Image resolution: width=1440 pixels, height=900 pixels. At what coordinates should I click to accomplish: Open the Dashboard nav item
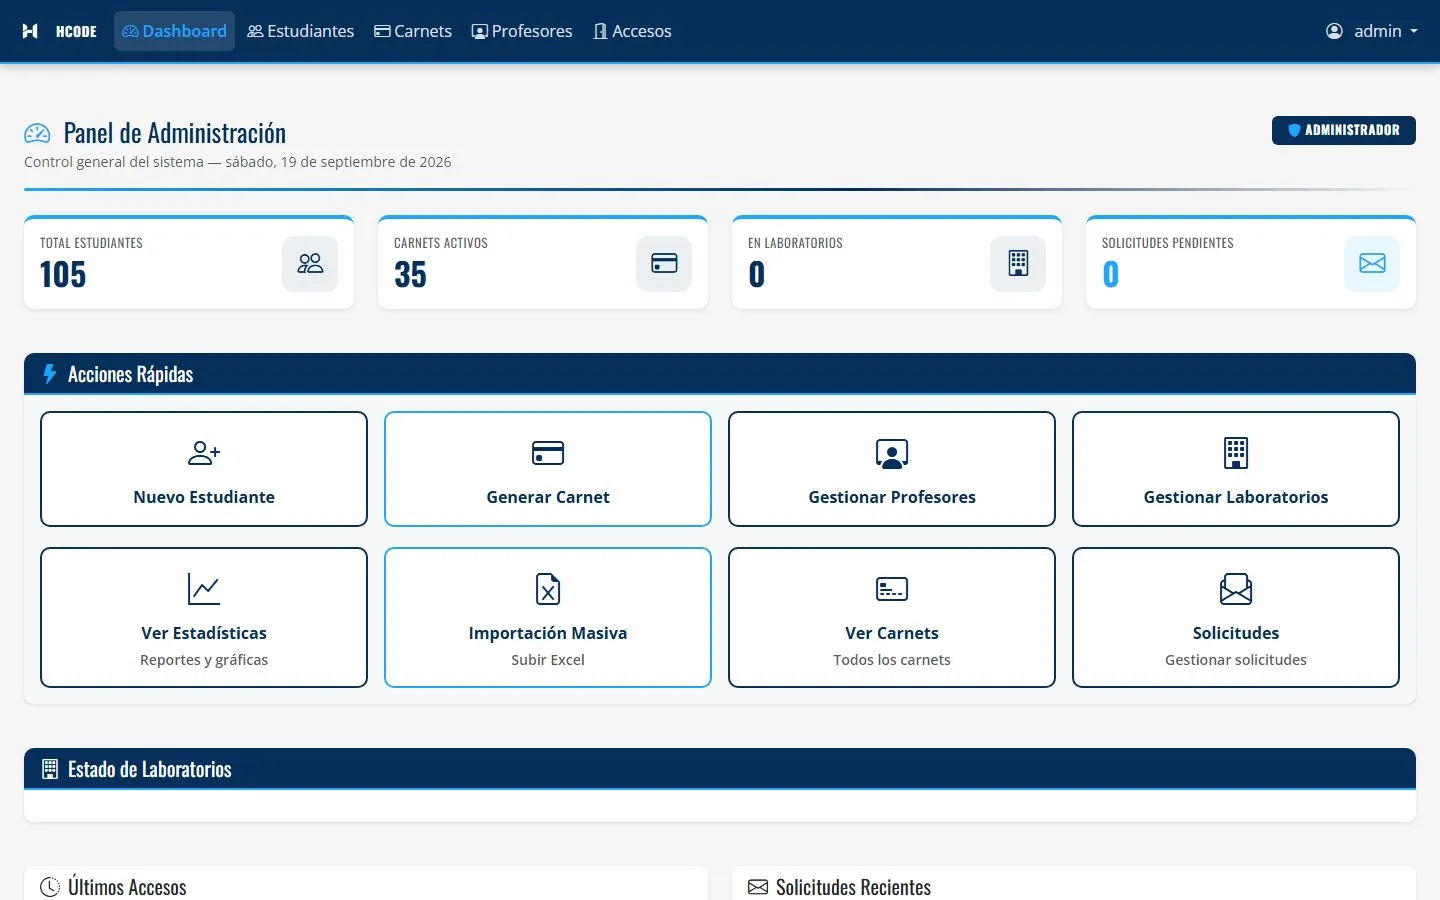[x=174, y=31]
